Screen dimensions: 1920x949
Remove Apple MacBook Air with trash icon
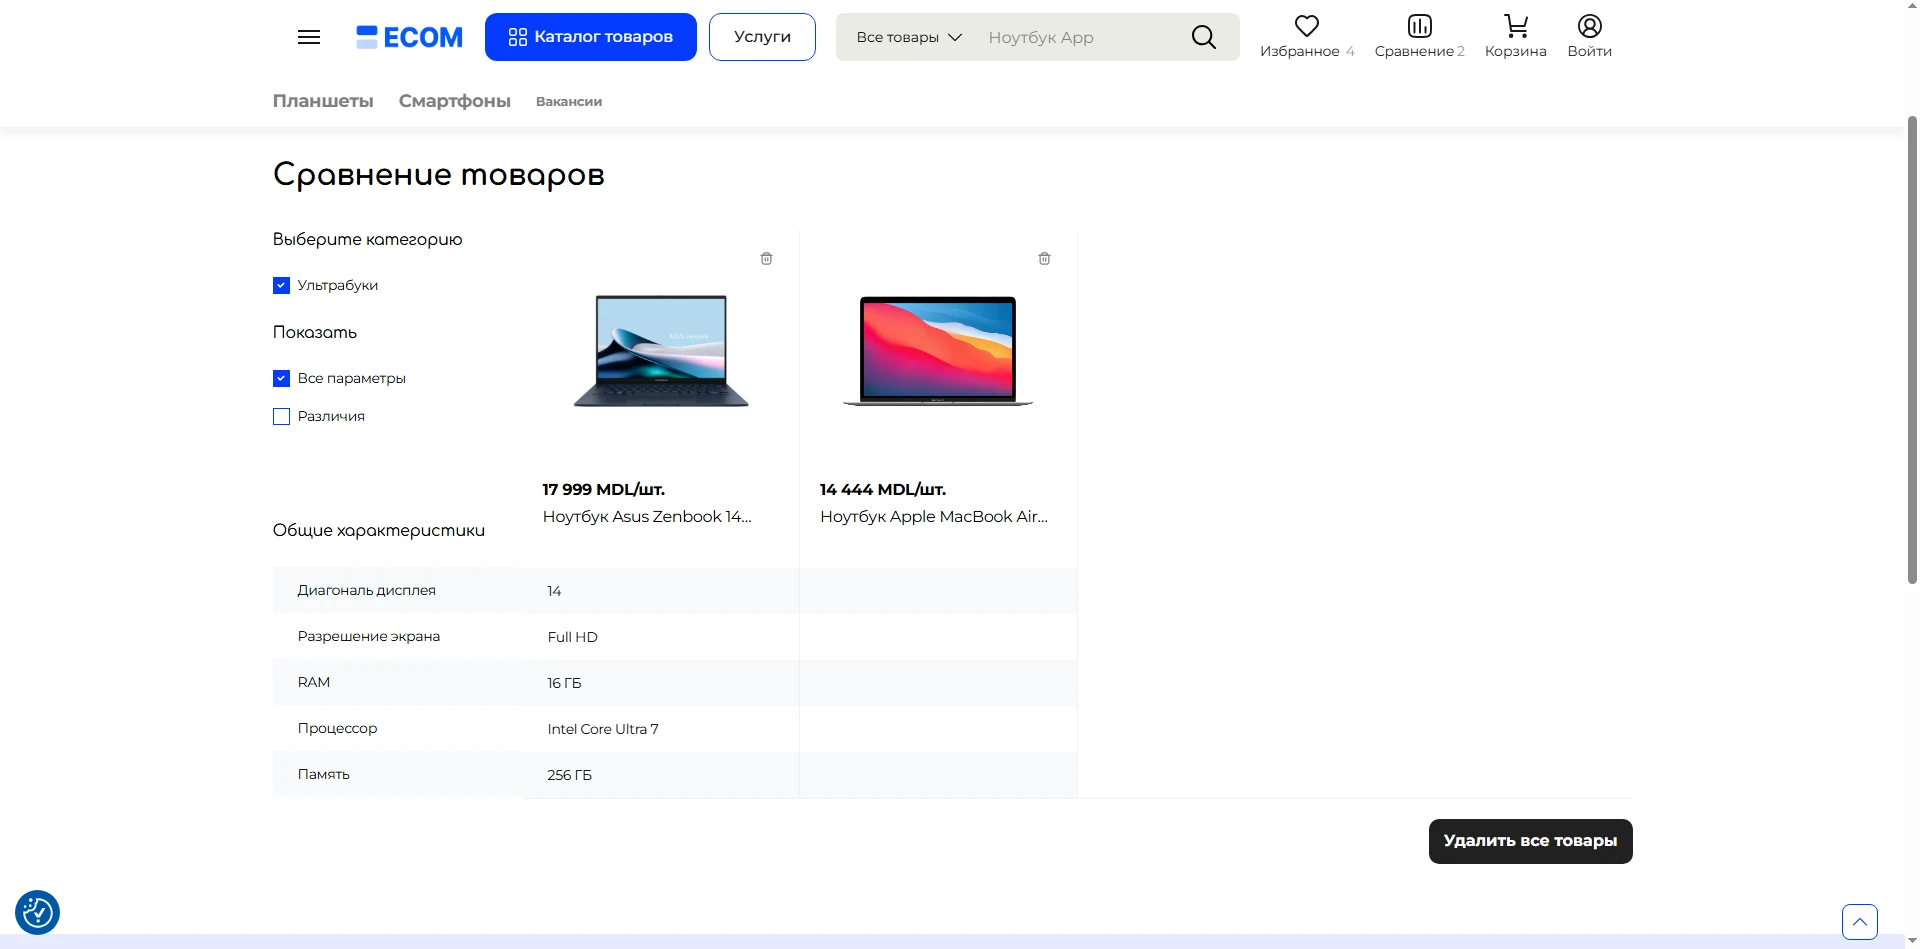pyautogui.click(x=1045, y=258)
